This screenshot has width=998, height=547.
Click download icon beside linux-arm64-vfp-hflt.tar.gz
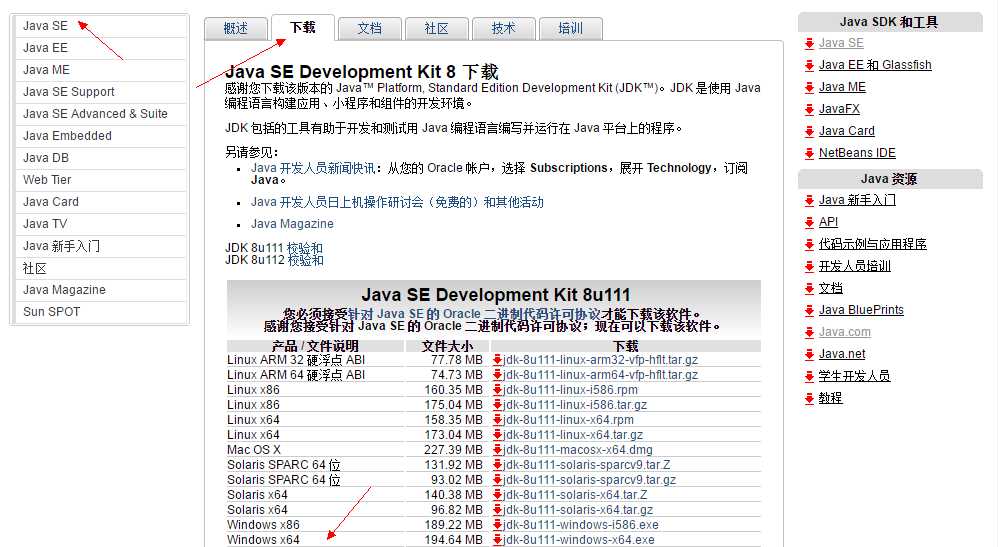coord(497,375)
